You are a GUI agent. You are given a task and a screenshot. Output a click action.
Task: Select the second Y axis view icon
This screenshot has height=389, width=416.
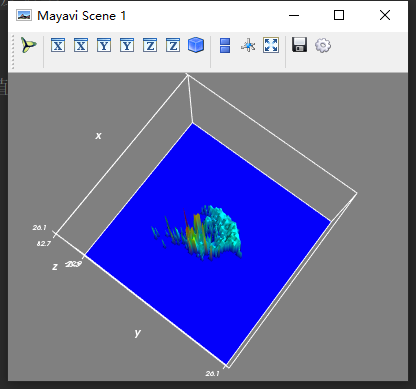[x=127, y=45]
